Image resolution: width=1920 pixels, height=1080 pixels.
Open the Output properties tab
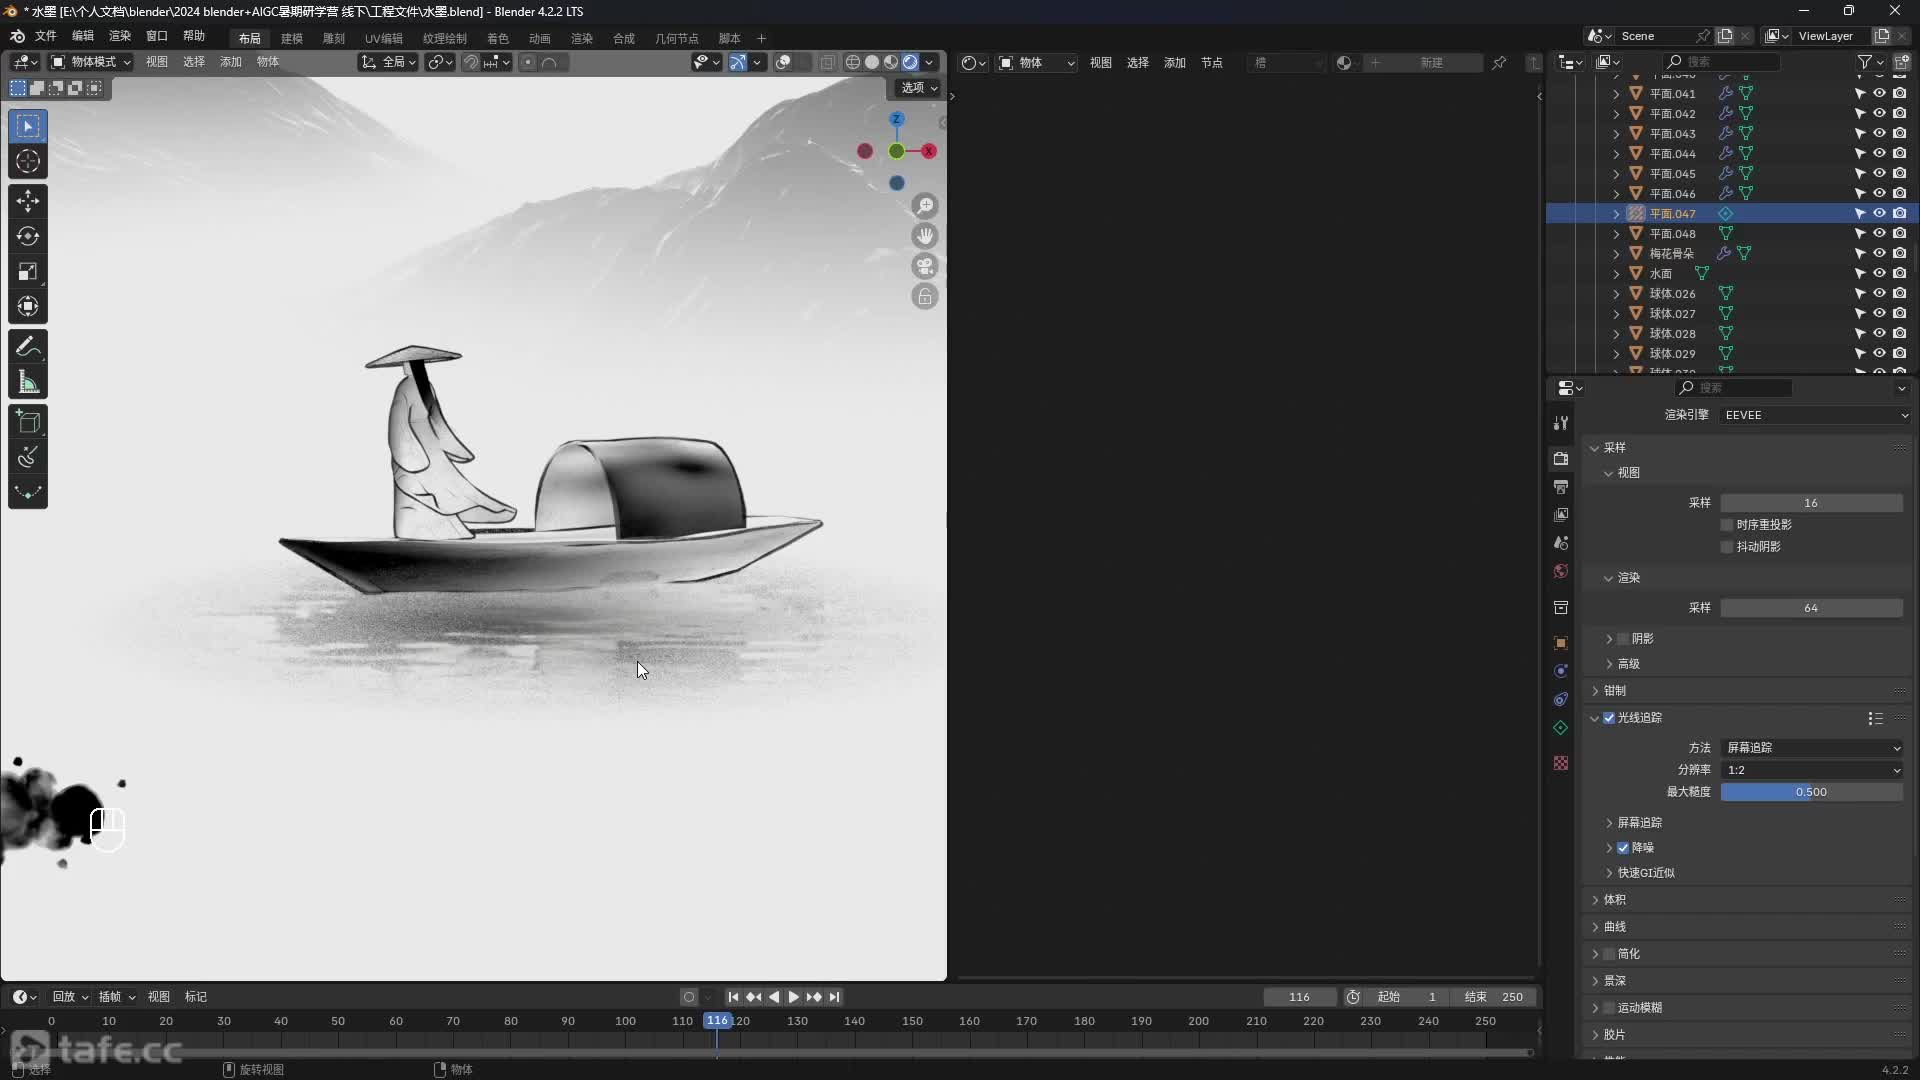(1561, 486)
